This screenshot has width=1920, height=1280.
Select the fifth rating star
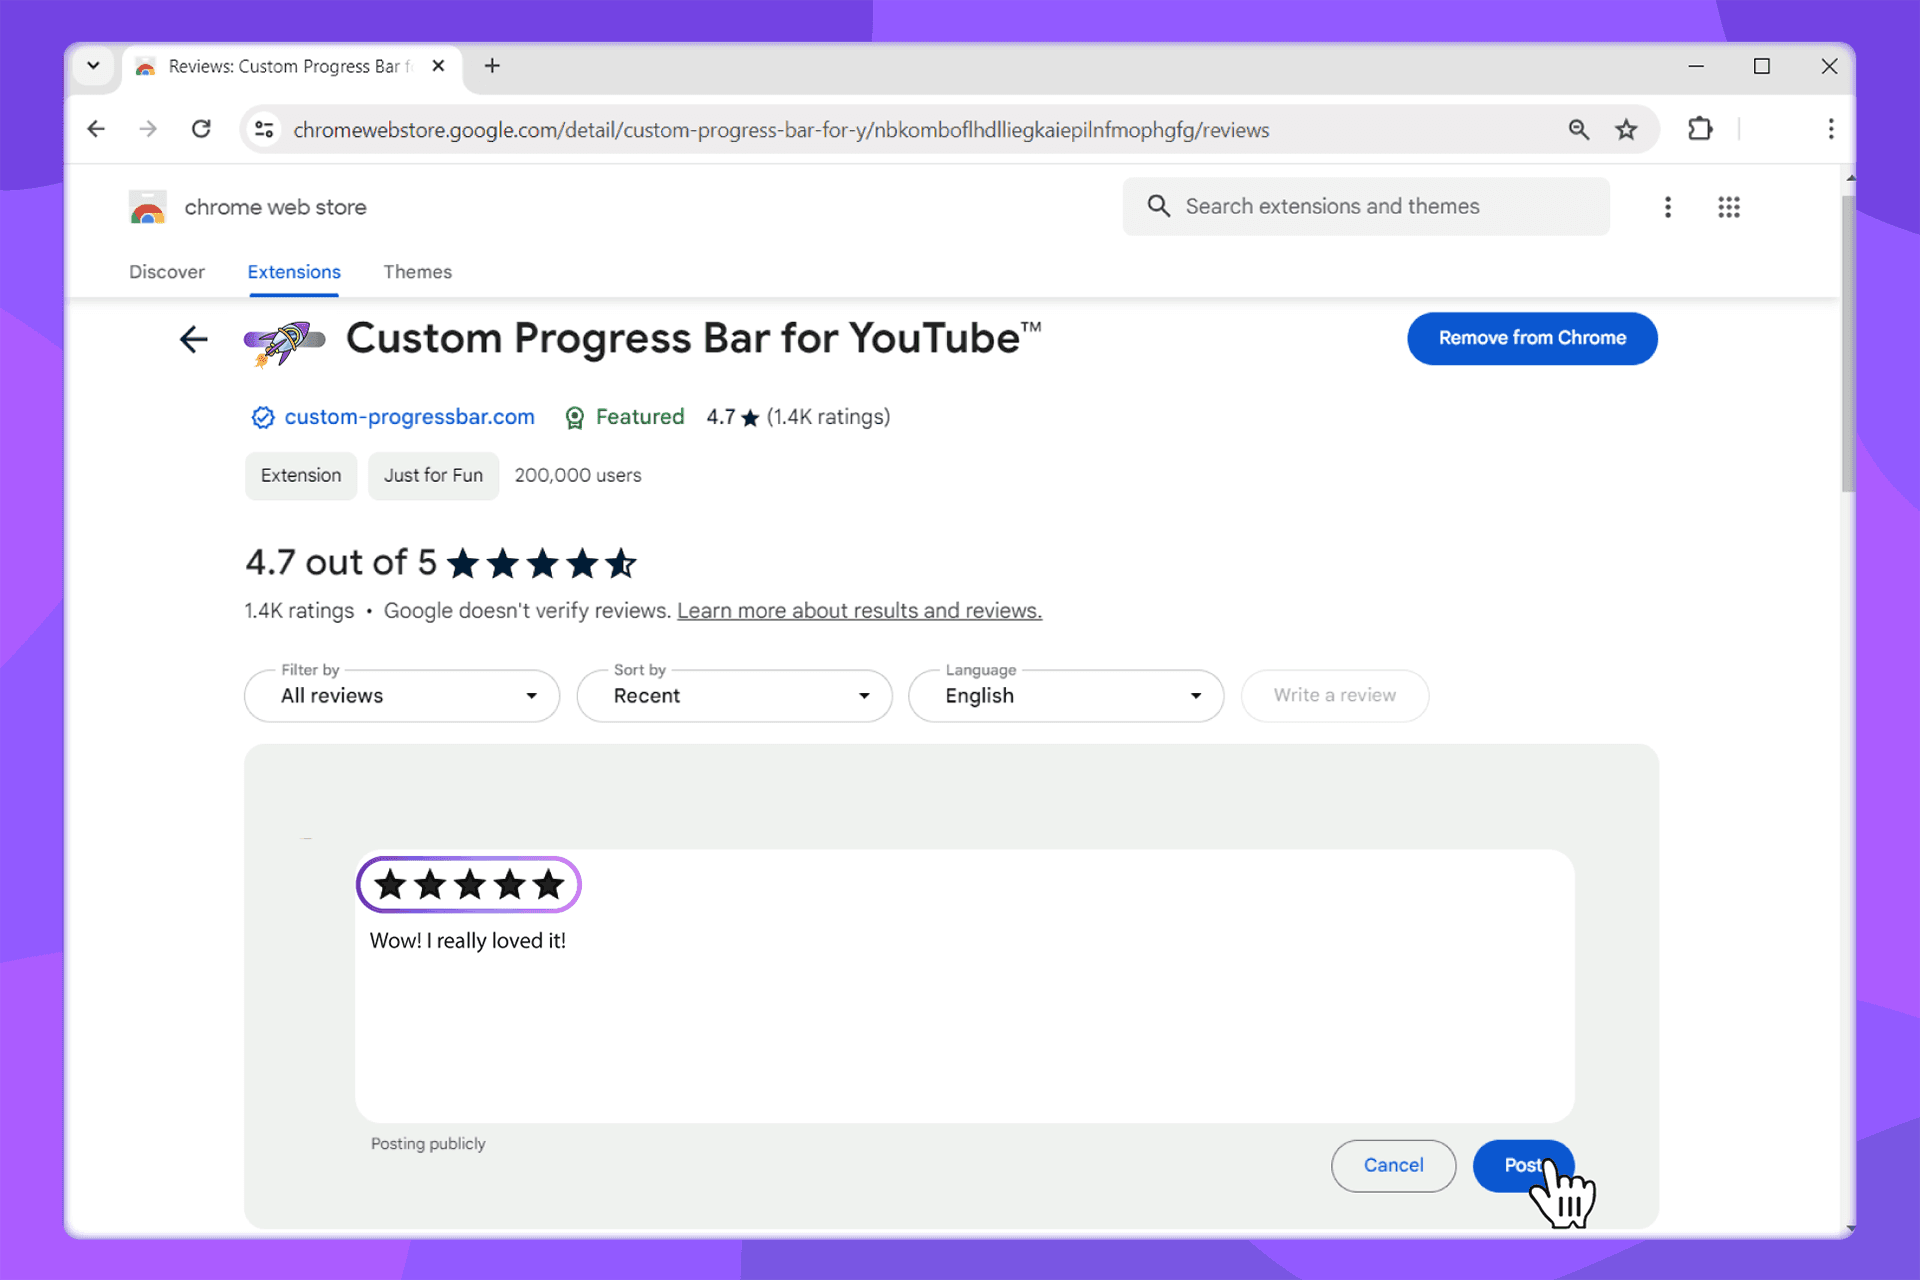tap(548, 884)
